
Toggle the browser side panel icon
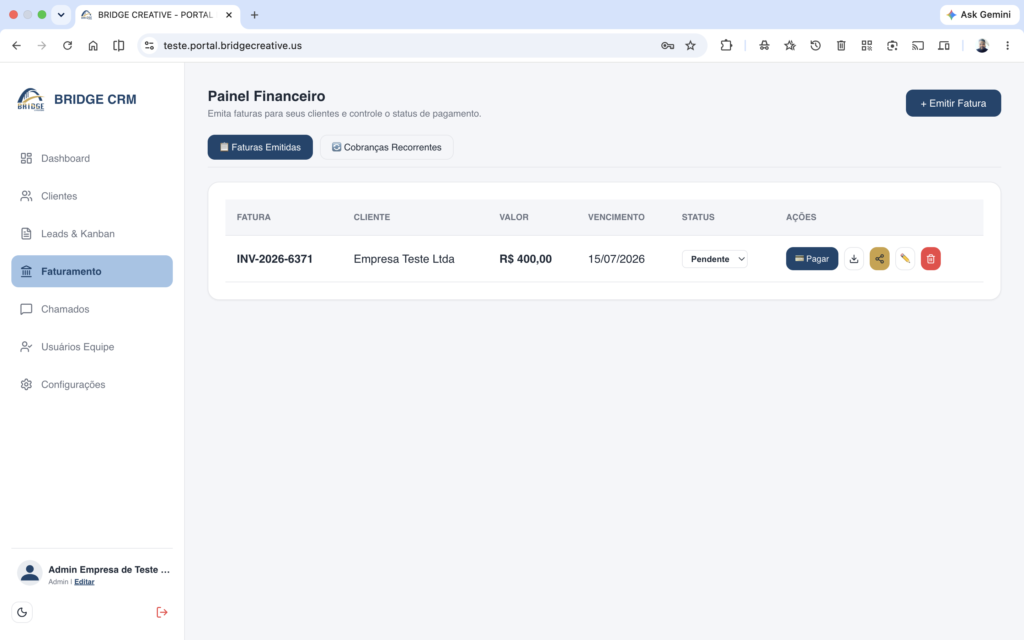[x=118, y=46]
